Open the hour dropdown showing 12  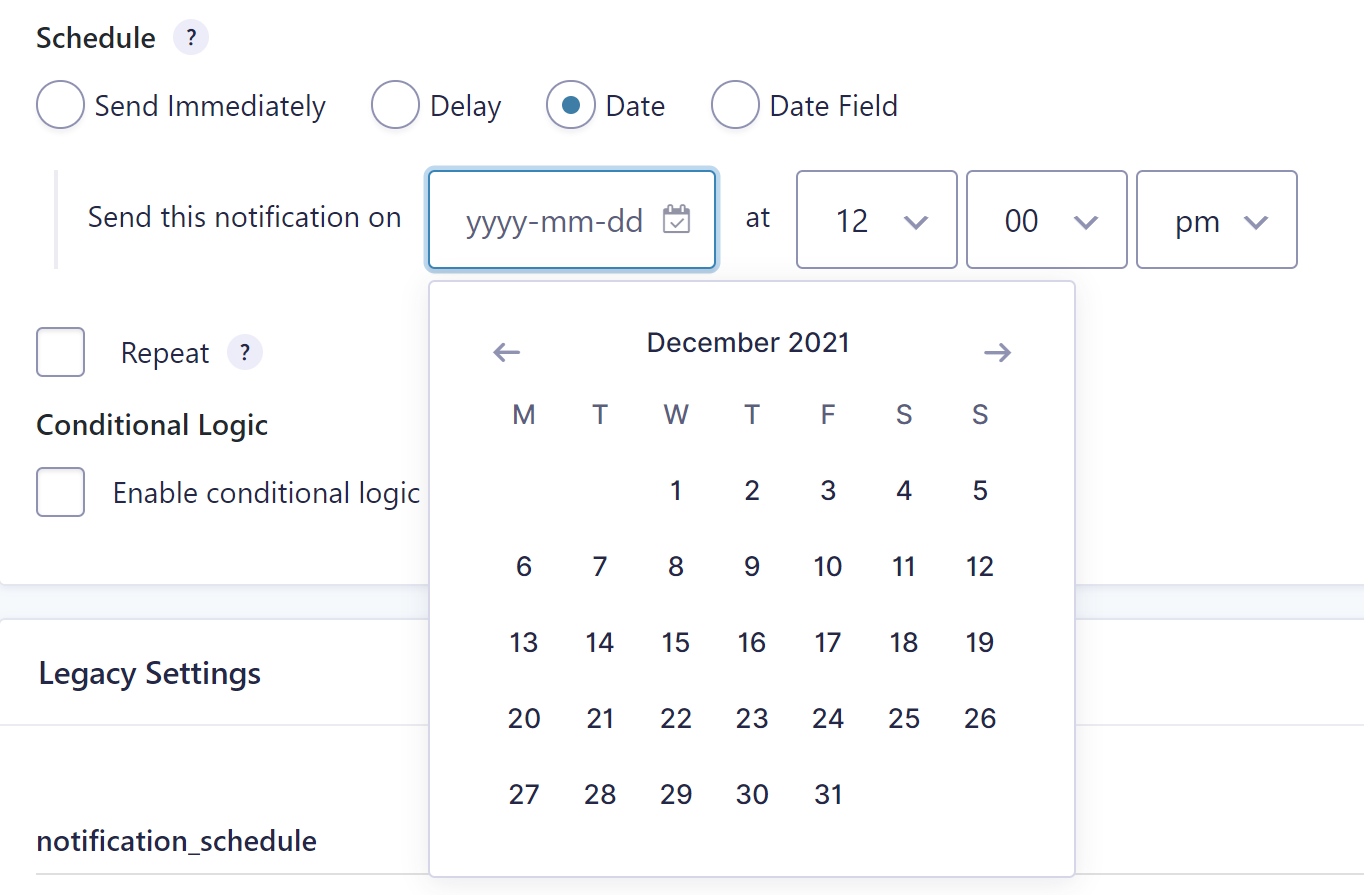point(876,220)
